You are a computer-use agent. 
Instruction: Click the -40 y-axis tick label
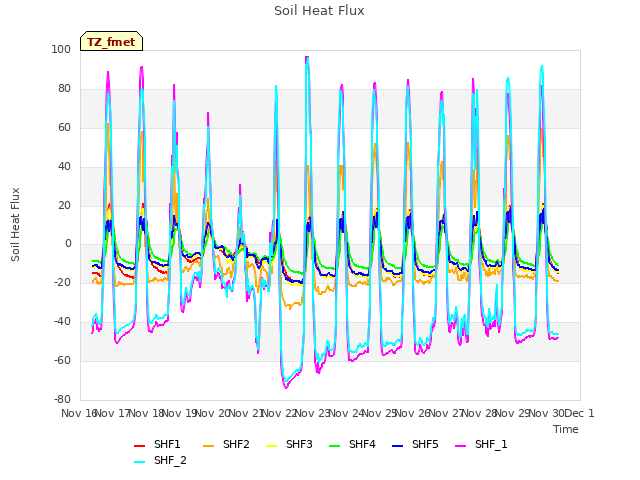pyautogui.click(x=62, y=322)
